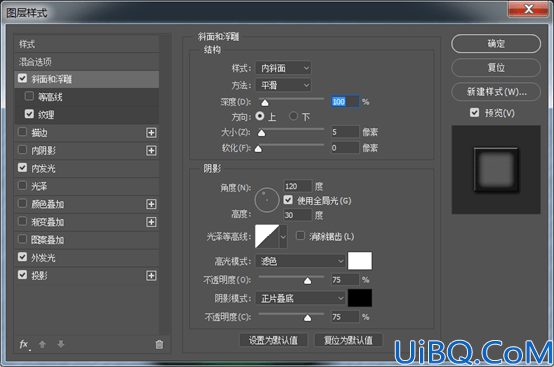Click the 不透明度(O) value field 75

[345, 280]
